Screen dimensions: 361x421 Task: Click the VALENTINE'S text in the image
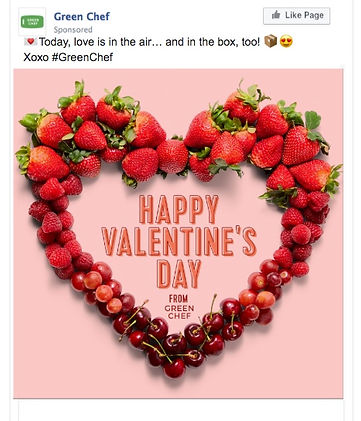(179, 241)
